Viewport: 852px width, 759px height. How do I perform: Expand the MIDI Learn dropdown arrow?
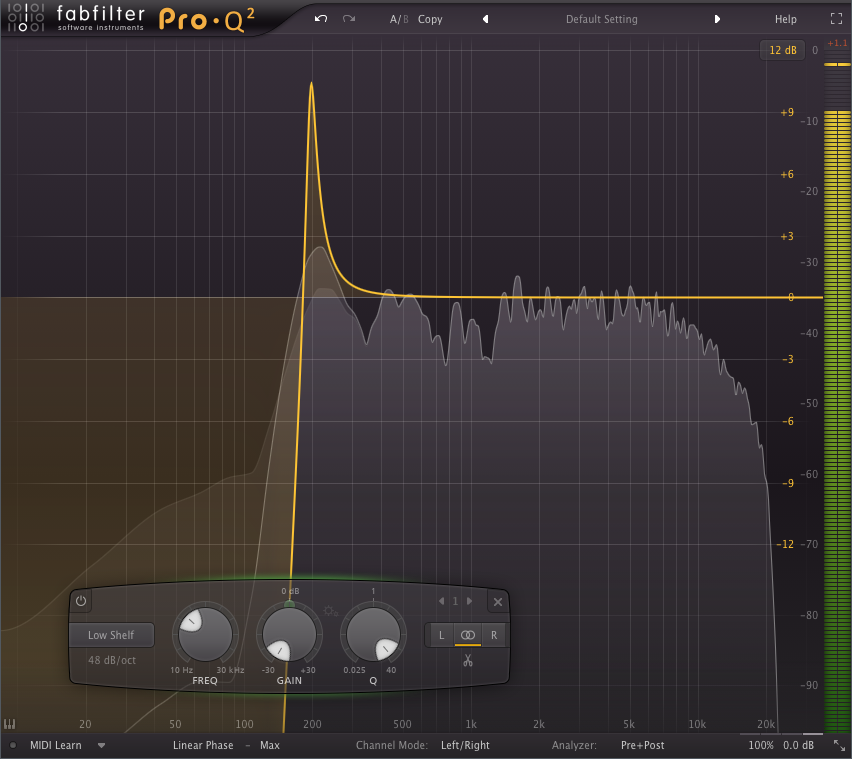pyautogui.click(x=101, y=745)
